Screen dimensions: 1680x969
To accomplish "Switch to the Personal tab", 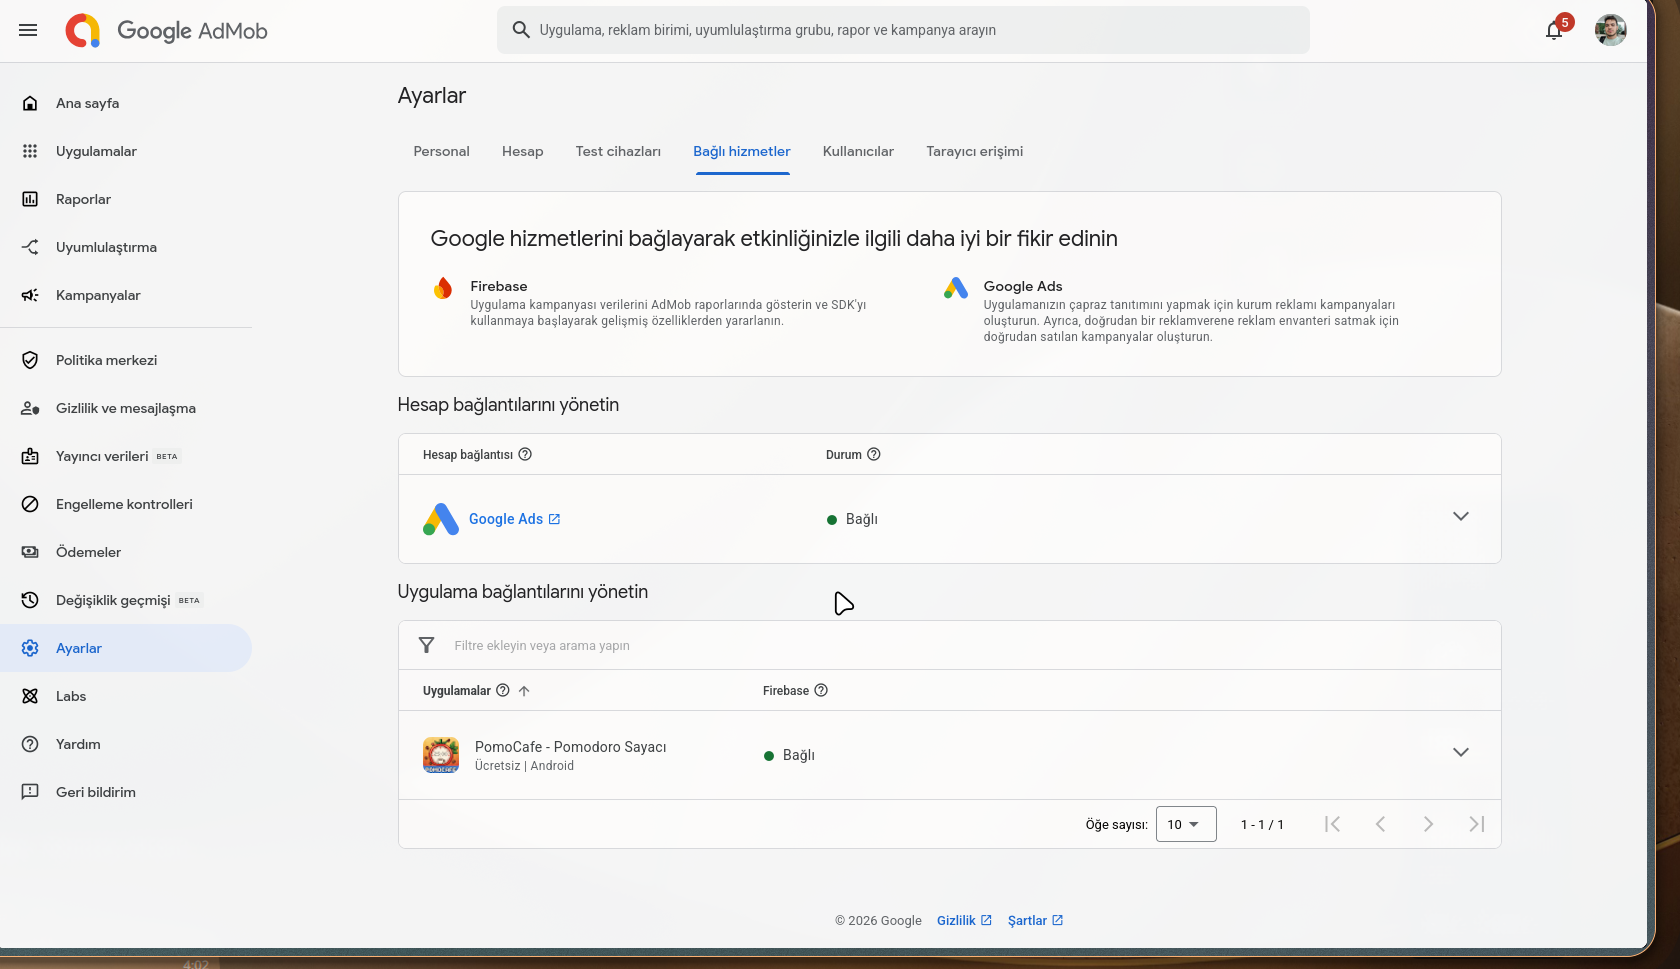I will coord(441,151).
